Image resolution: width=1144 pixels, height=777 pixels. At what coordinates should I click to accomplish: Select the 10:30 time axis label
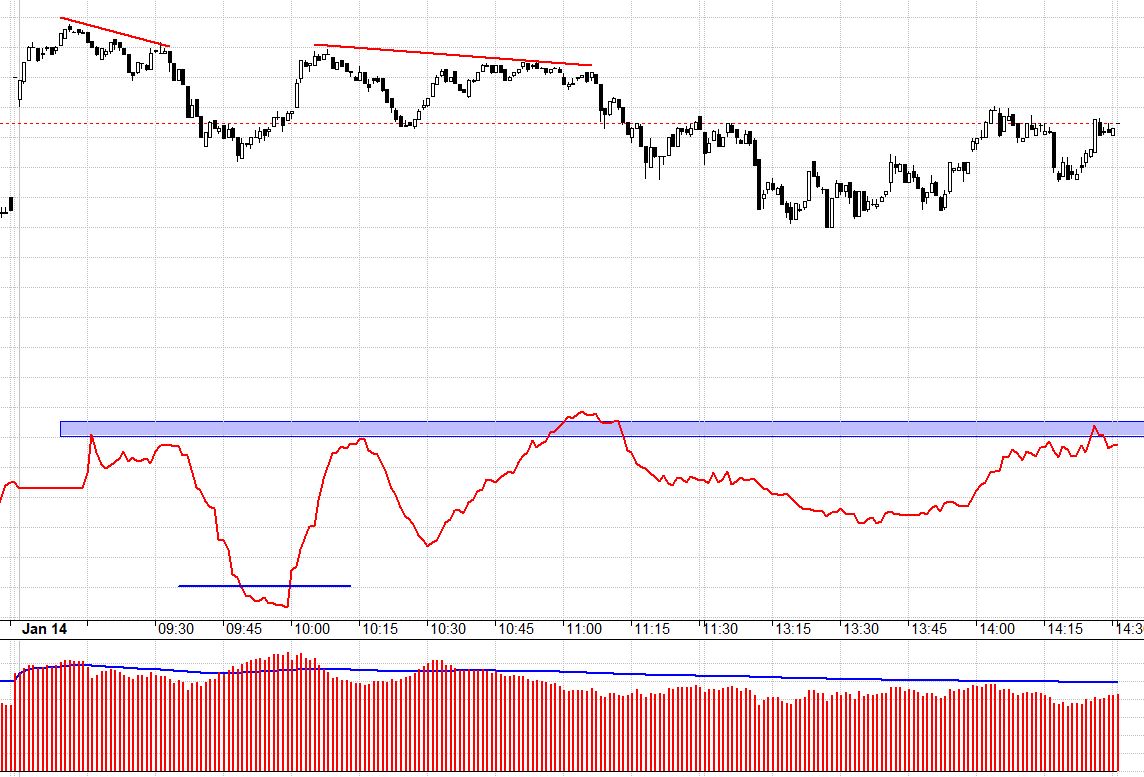pyautogui.click(x=447, y=629)
